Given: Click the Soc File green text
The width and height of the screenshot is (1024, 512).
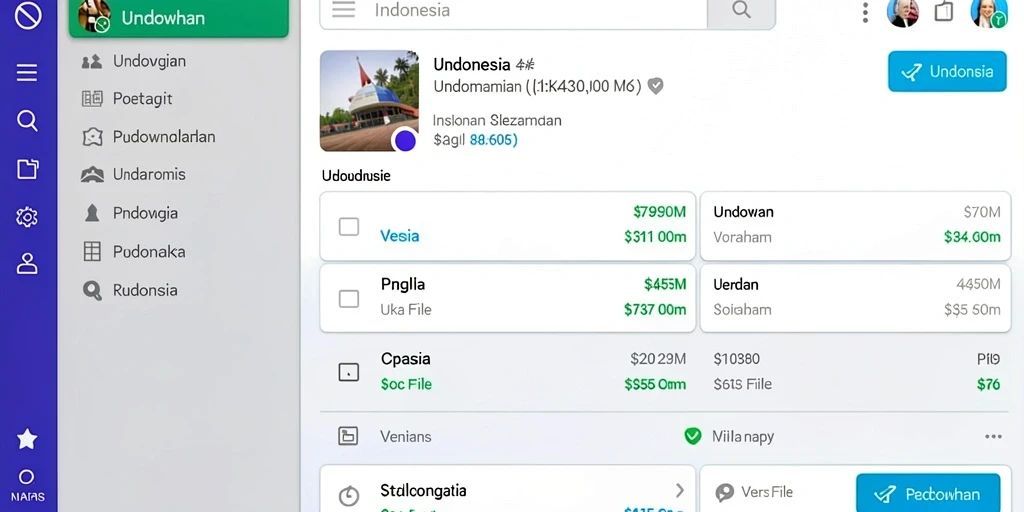Looking at the screenshot, I should coord(406,384).
